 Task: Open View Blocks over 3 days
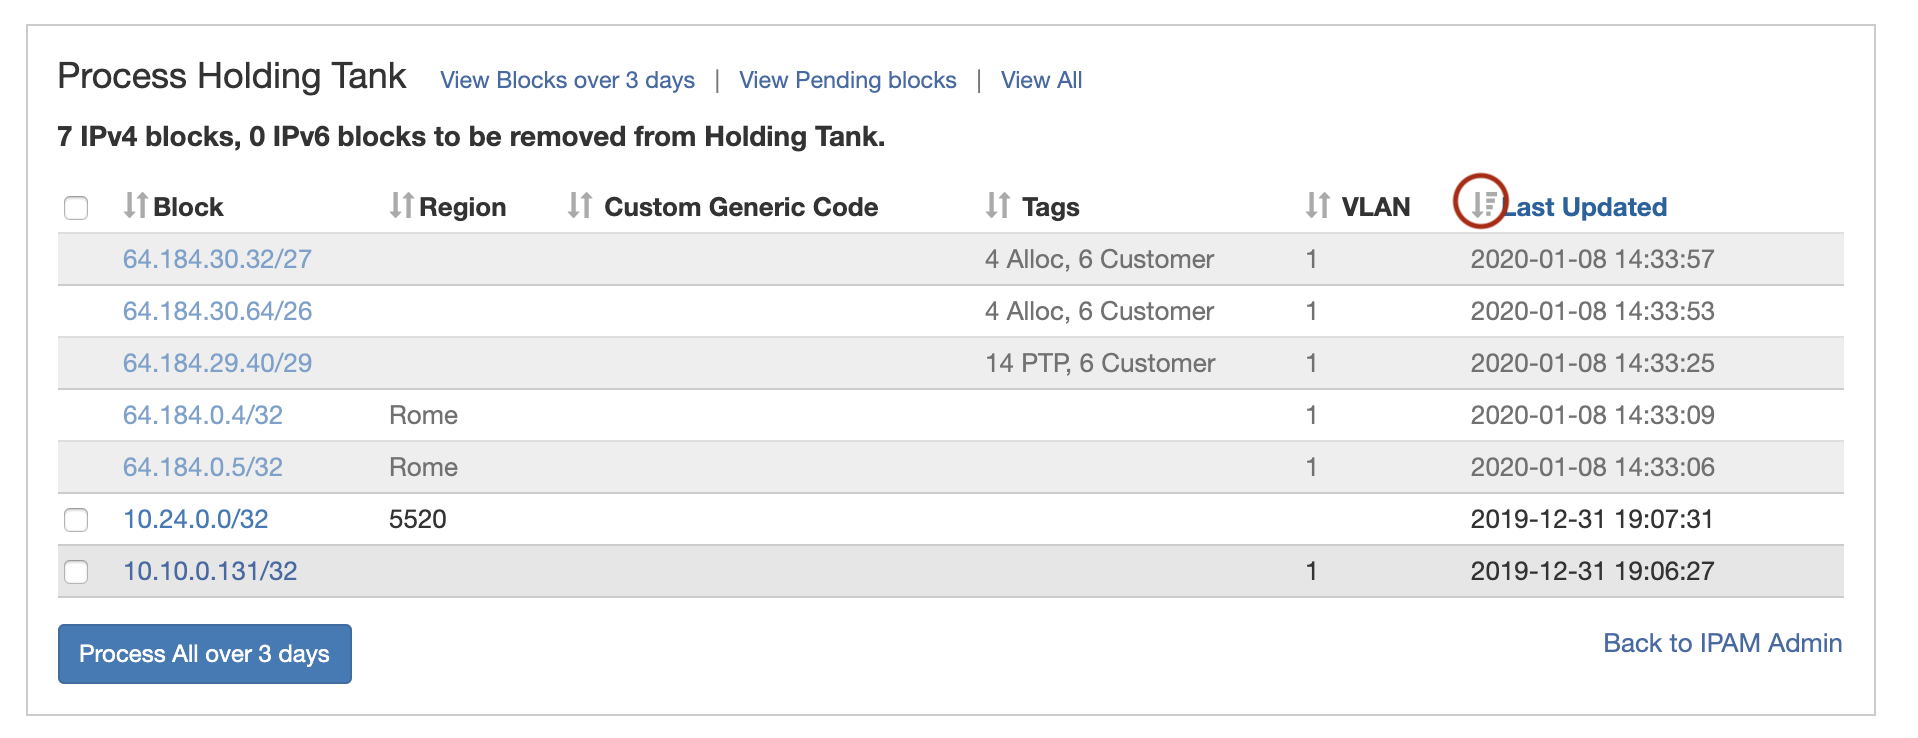tap(567, 80)
